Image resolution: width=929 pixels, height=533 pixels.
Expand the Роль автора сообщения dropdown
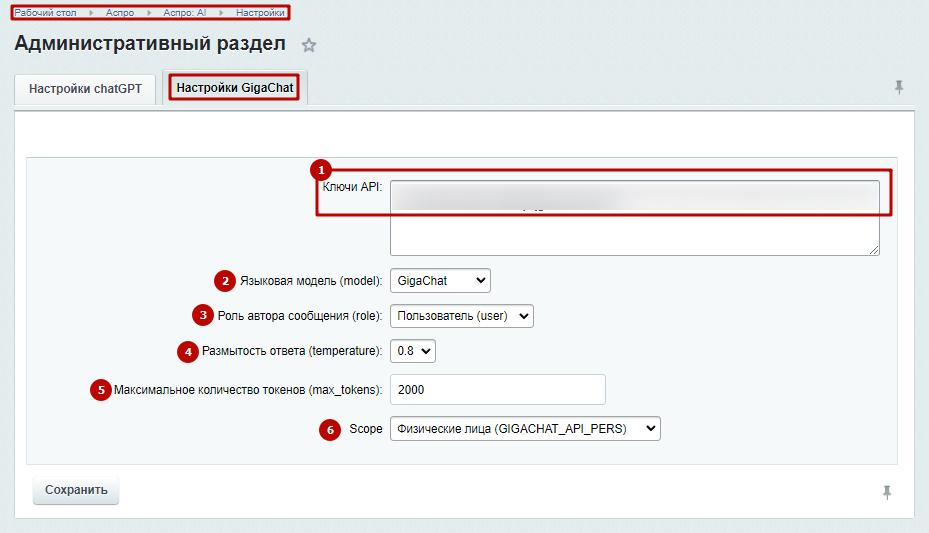462,316
